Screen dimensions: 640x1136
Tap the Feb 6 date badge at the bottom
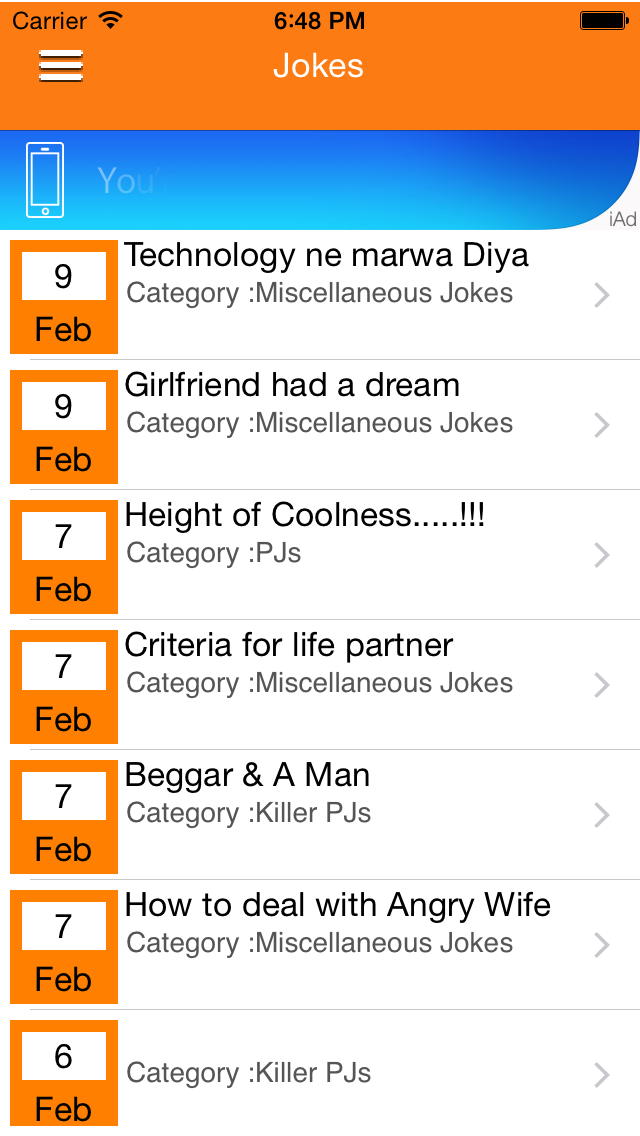[x=63, y=1077]
